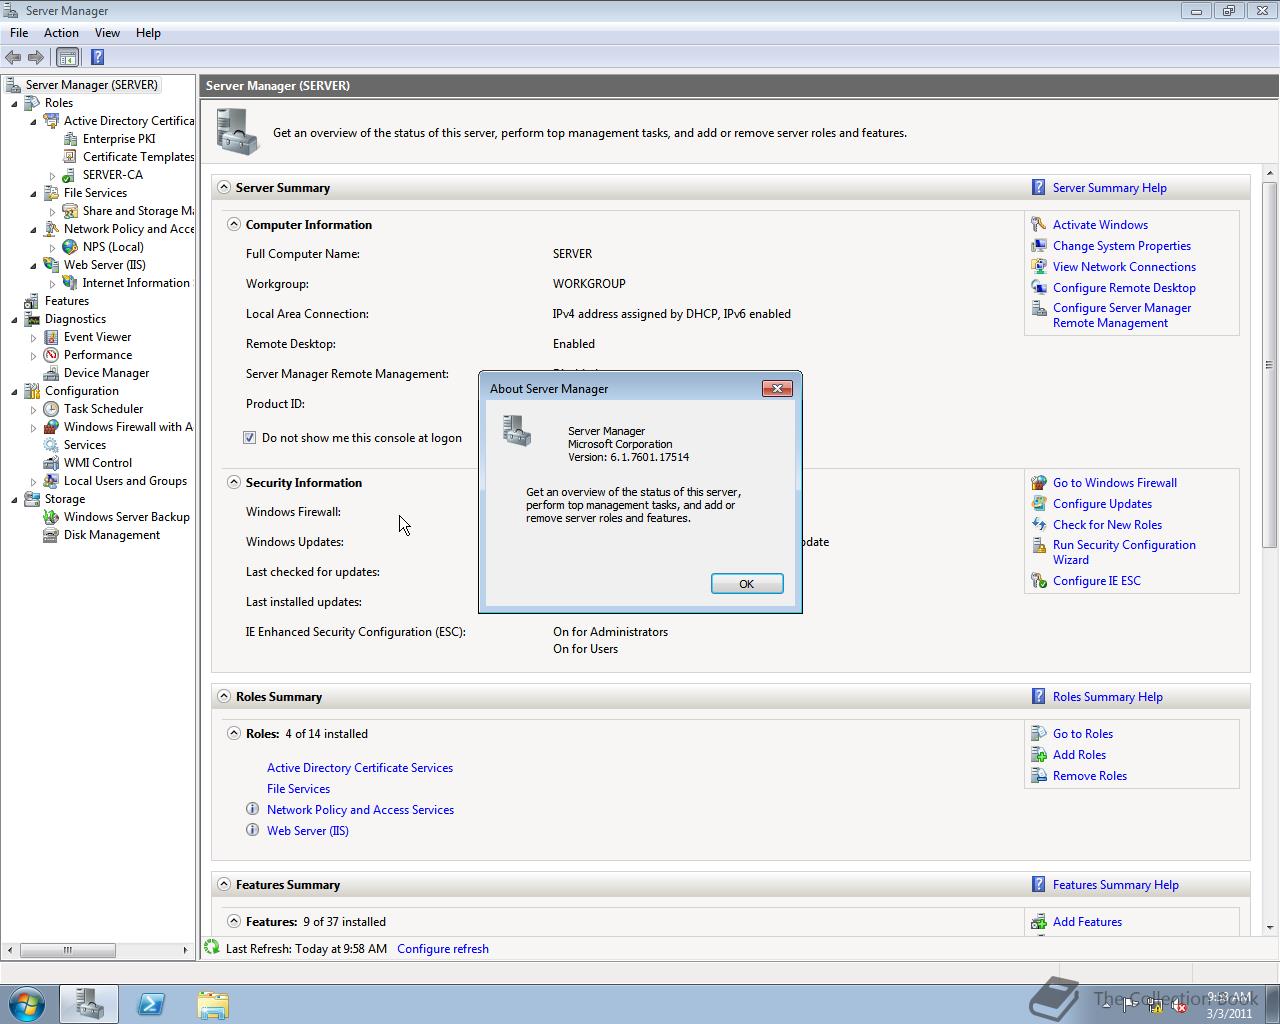Select the Disk Management icon in tree
The width and height of the screenshot is (1280, 1024).
51,535
